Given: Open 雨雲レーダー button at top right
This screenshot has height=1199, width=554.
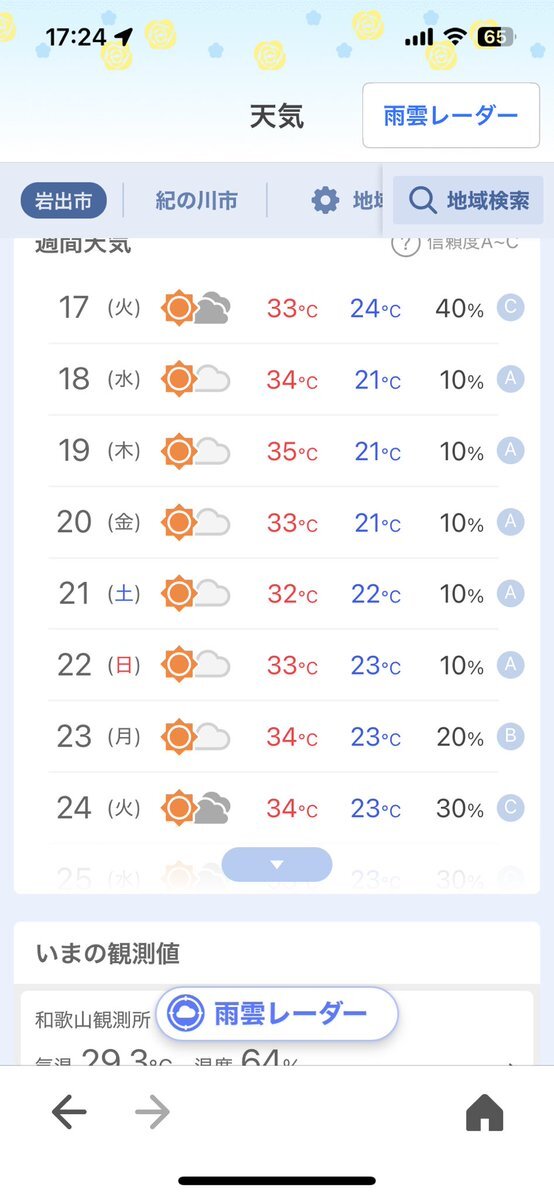Looking at the screenshot, I should coord(451,115).
